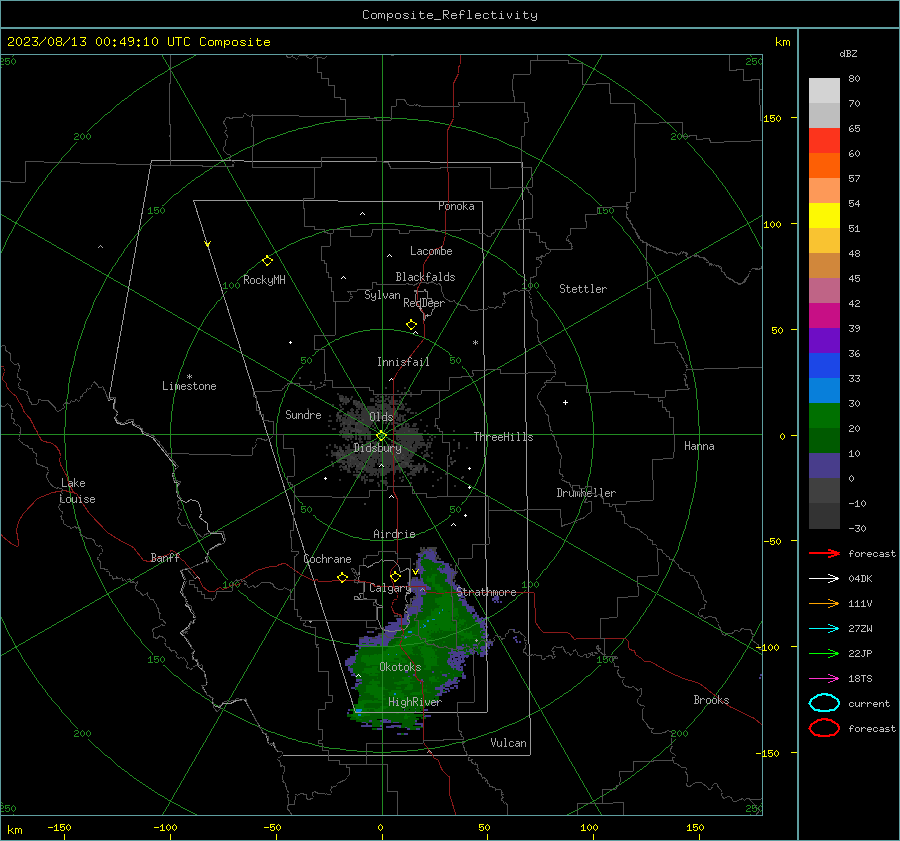Click the Stettler town label

pos(583,289)
